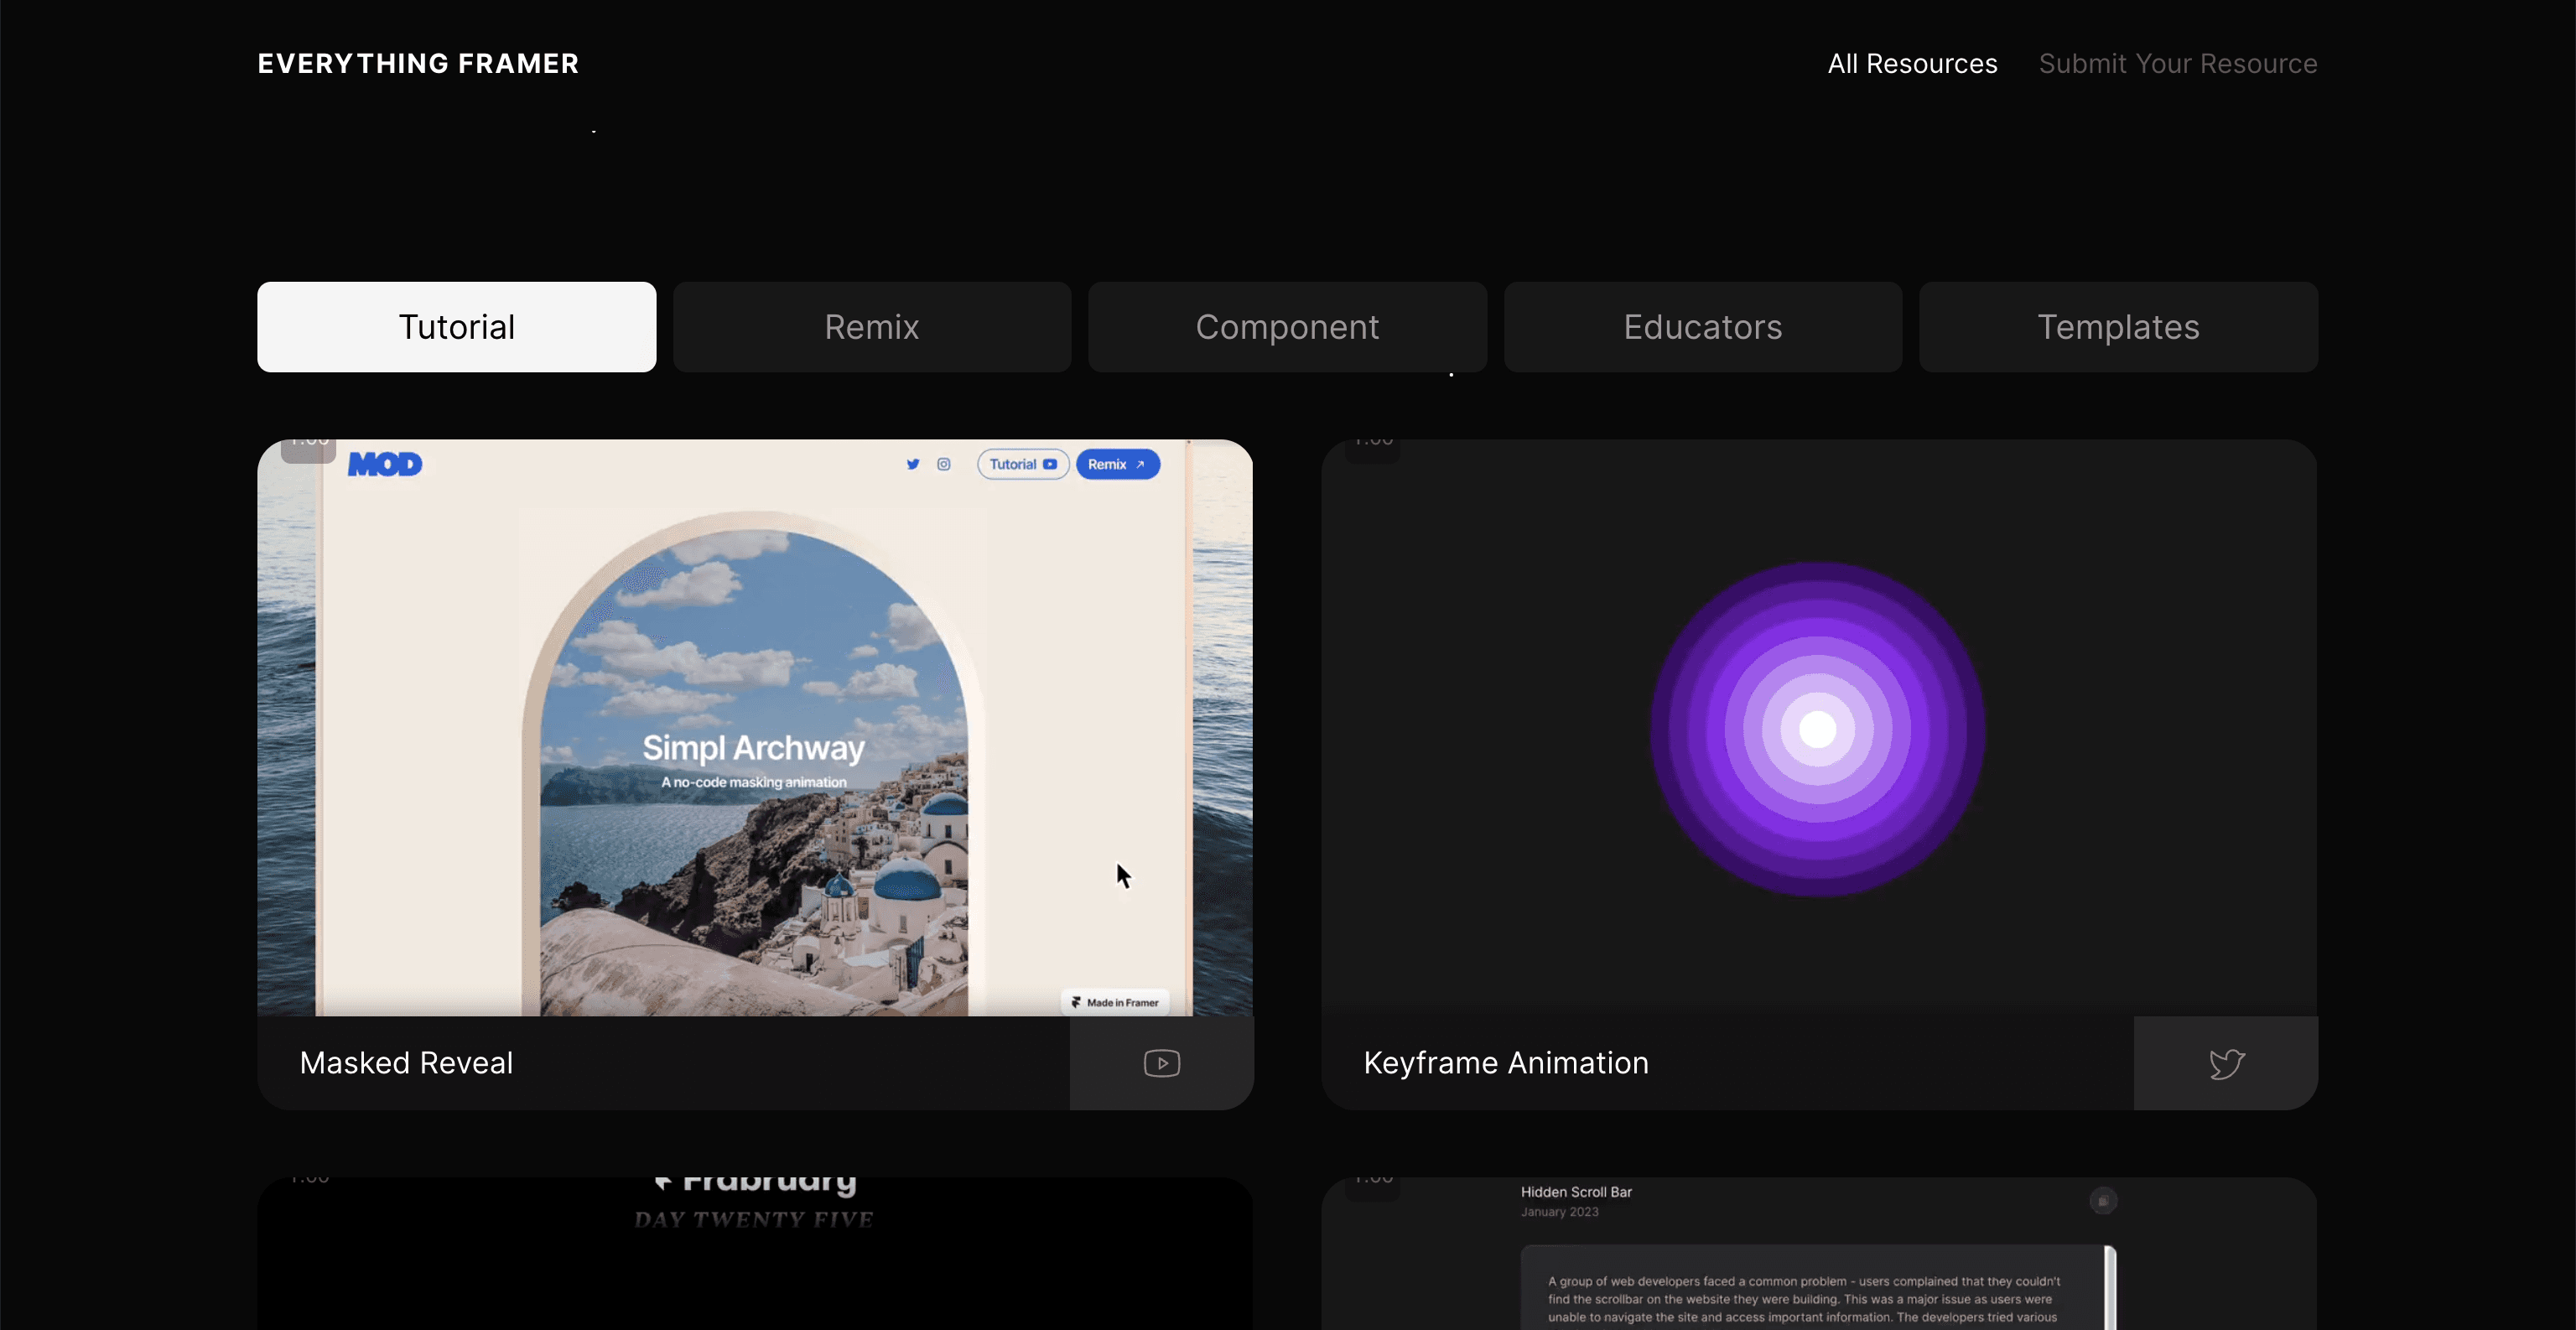Viewport: 2576px width, 1330px height.
Task: Select the Tutorial category tab
Action: [x=456, y=327]
